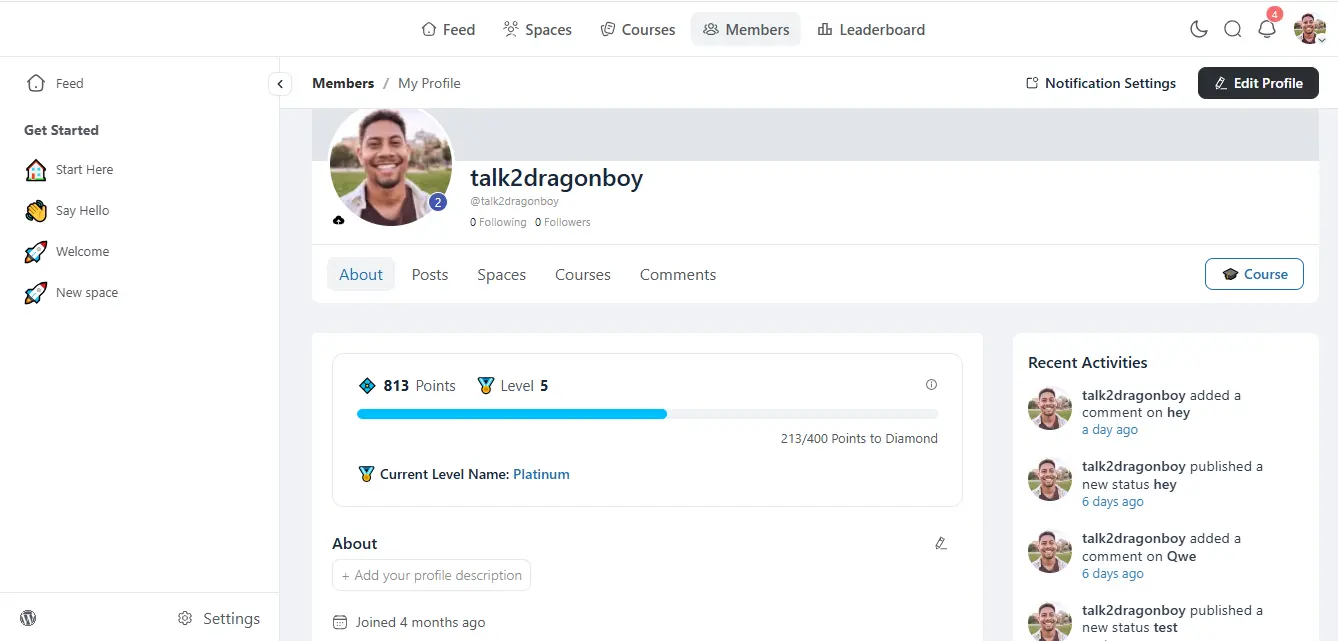Click the points progress bar

(x=647, y=414)
